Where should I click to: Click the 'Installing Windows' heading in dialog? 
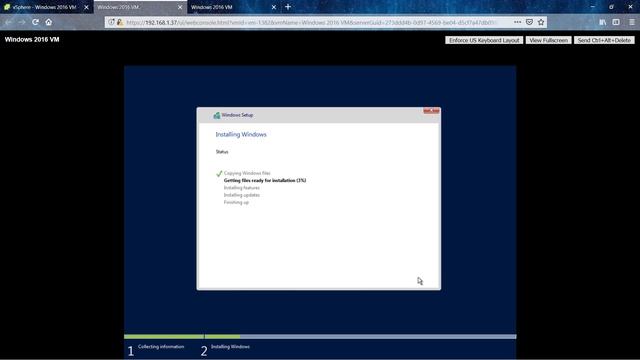coord(241,134)
